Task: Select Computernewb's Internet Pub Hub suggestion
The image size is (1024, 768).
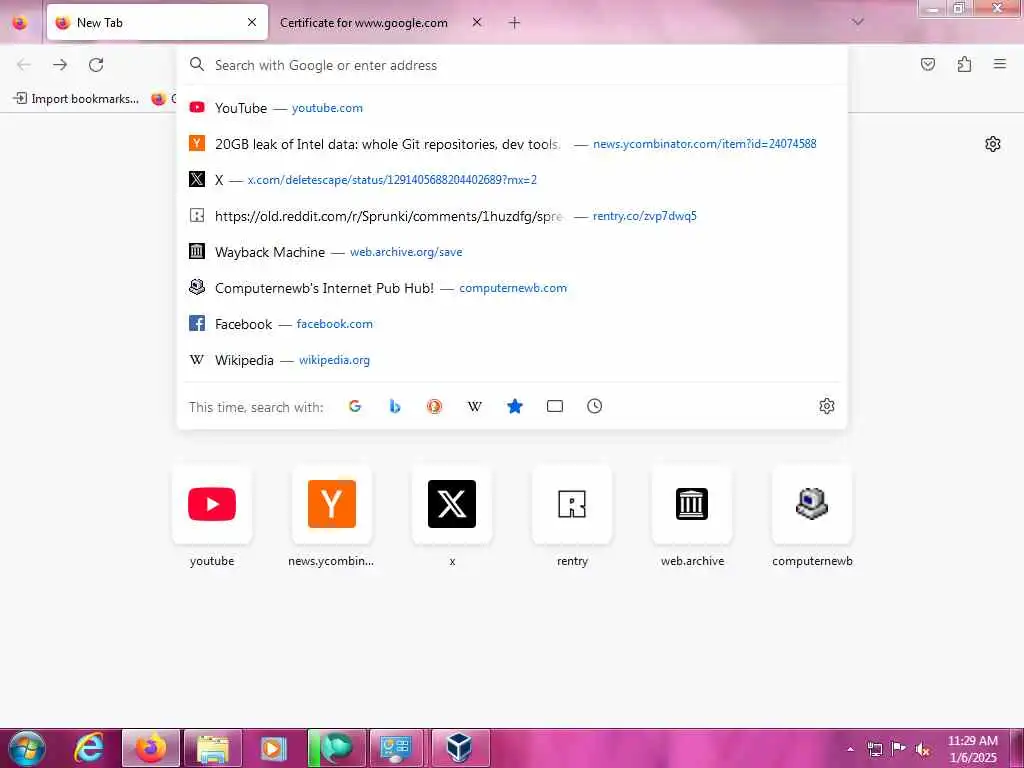Action: click(512, 288)
